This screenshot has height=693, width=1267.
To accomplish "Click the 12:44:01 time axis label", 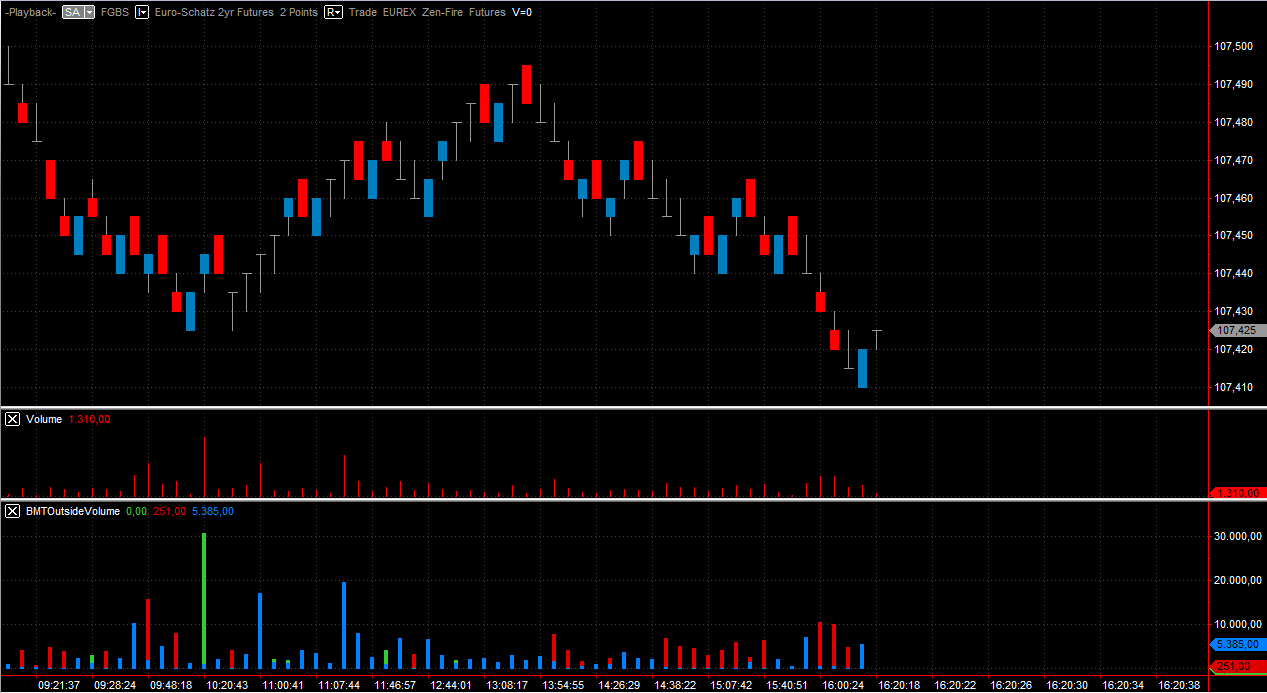I will coord(451,685).
